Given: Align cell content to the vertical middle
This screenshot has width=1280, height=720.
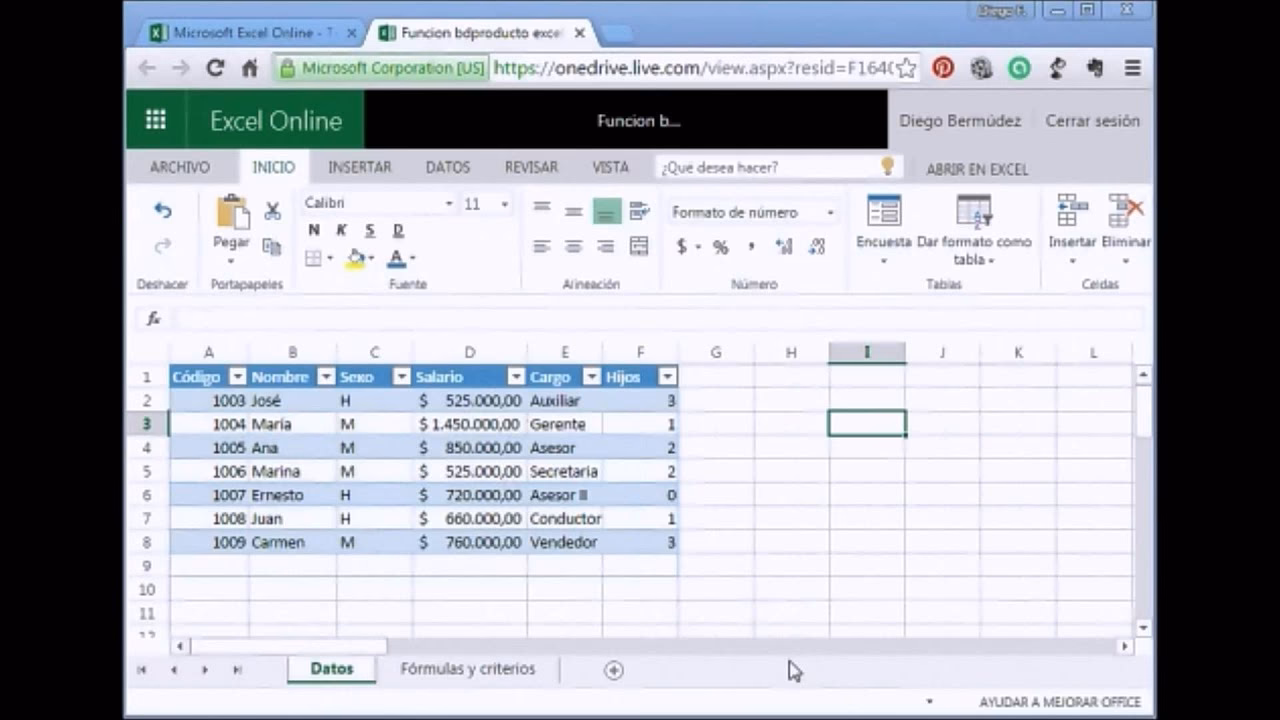Looking at the screenshot, I should tap(574, 210).
